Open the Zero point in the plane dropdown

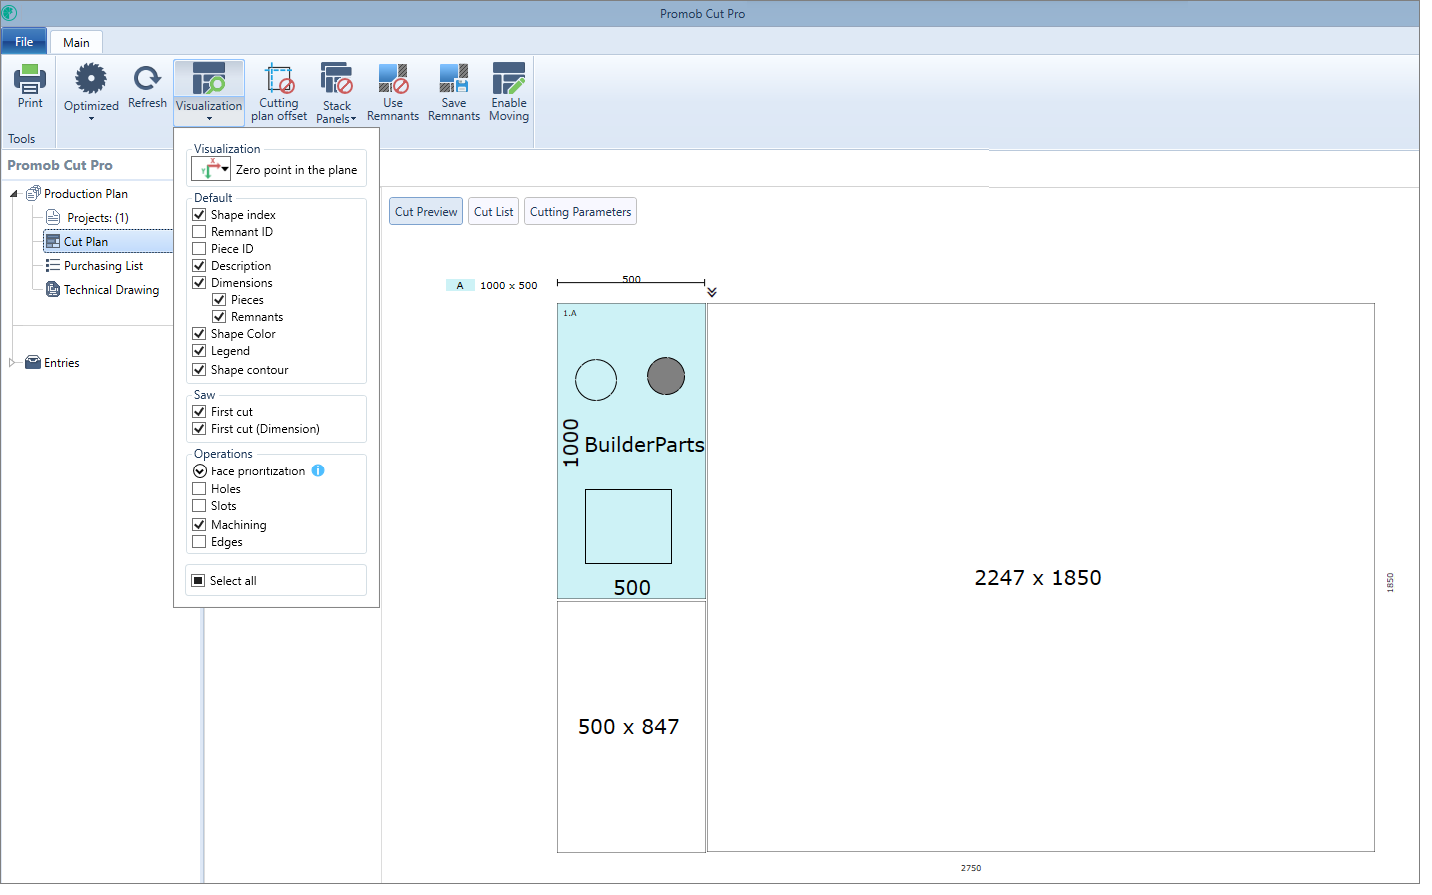click(212, 170)
